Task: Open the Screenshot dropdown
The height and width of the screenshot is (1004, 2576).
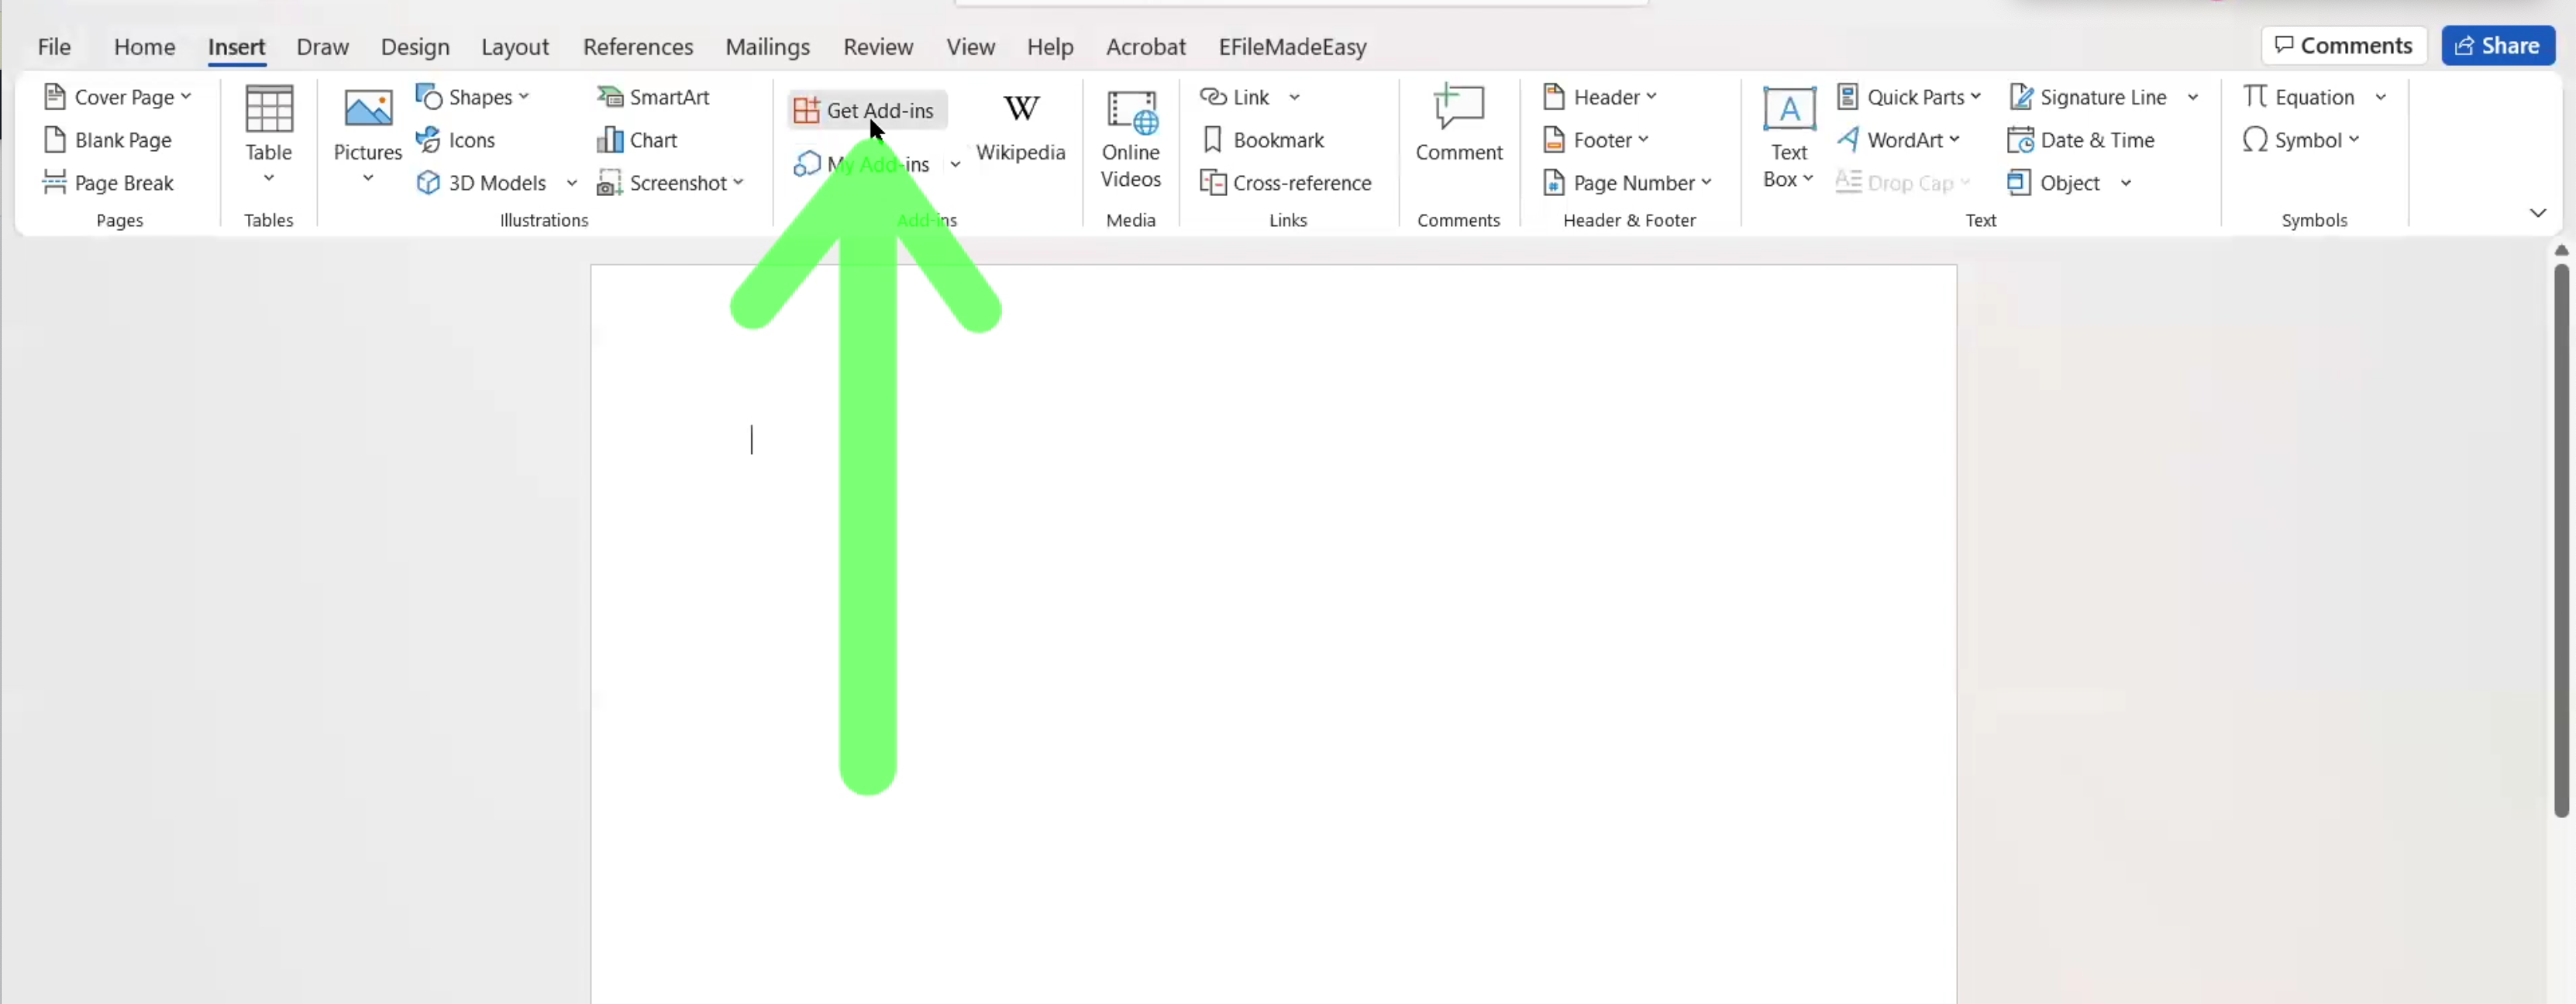Action: (x=671, y=183)
